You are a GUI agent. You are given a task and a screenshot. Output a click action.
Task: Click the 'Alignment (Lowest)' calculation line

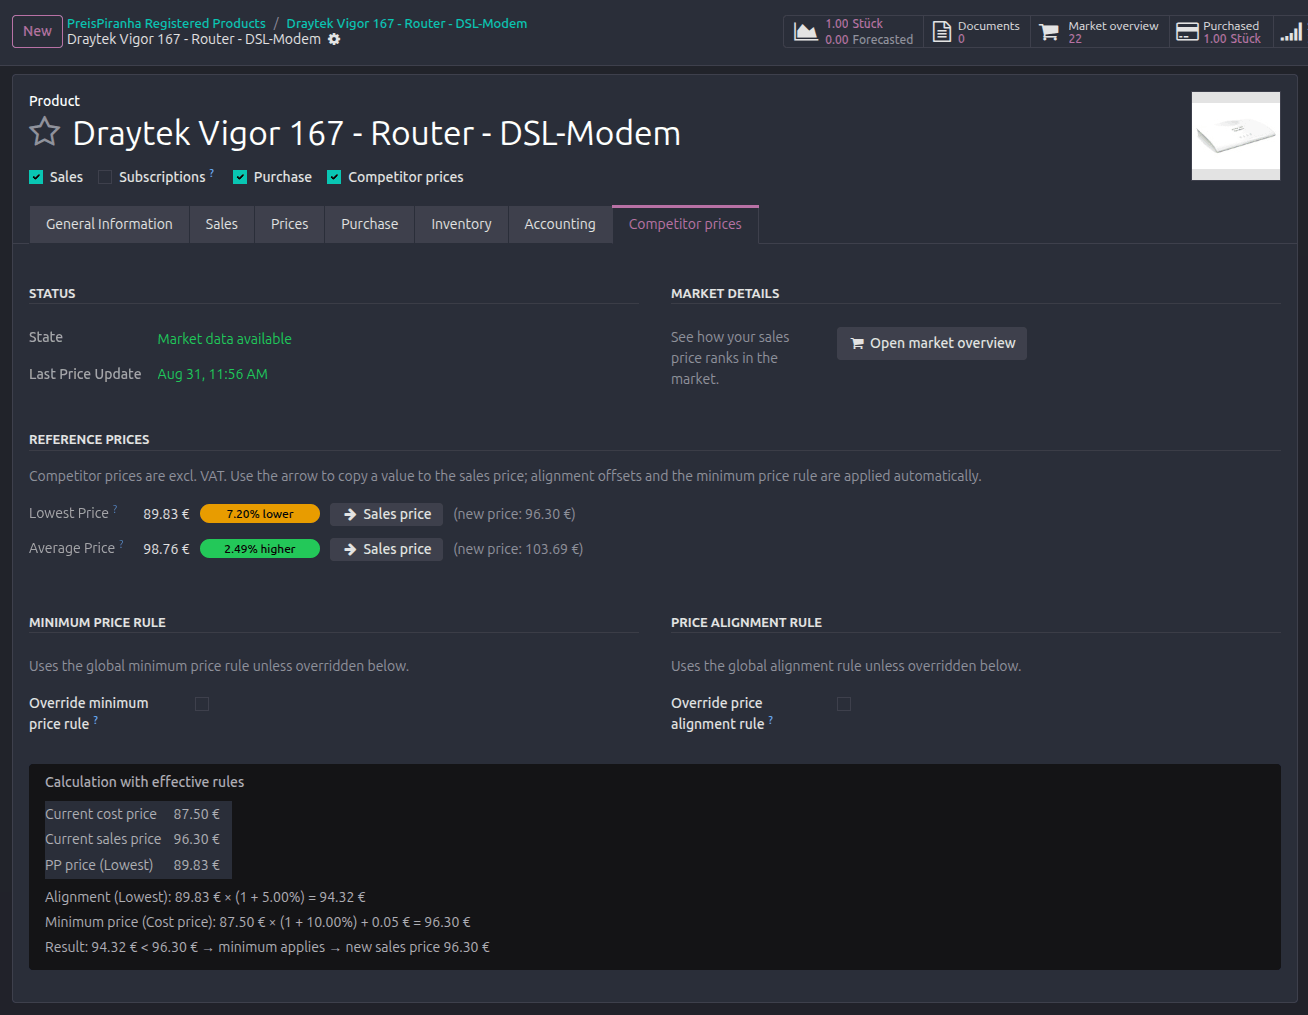(x=205, y=897)
